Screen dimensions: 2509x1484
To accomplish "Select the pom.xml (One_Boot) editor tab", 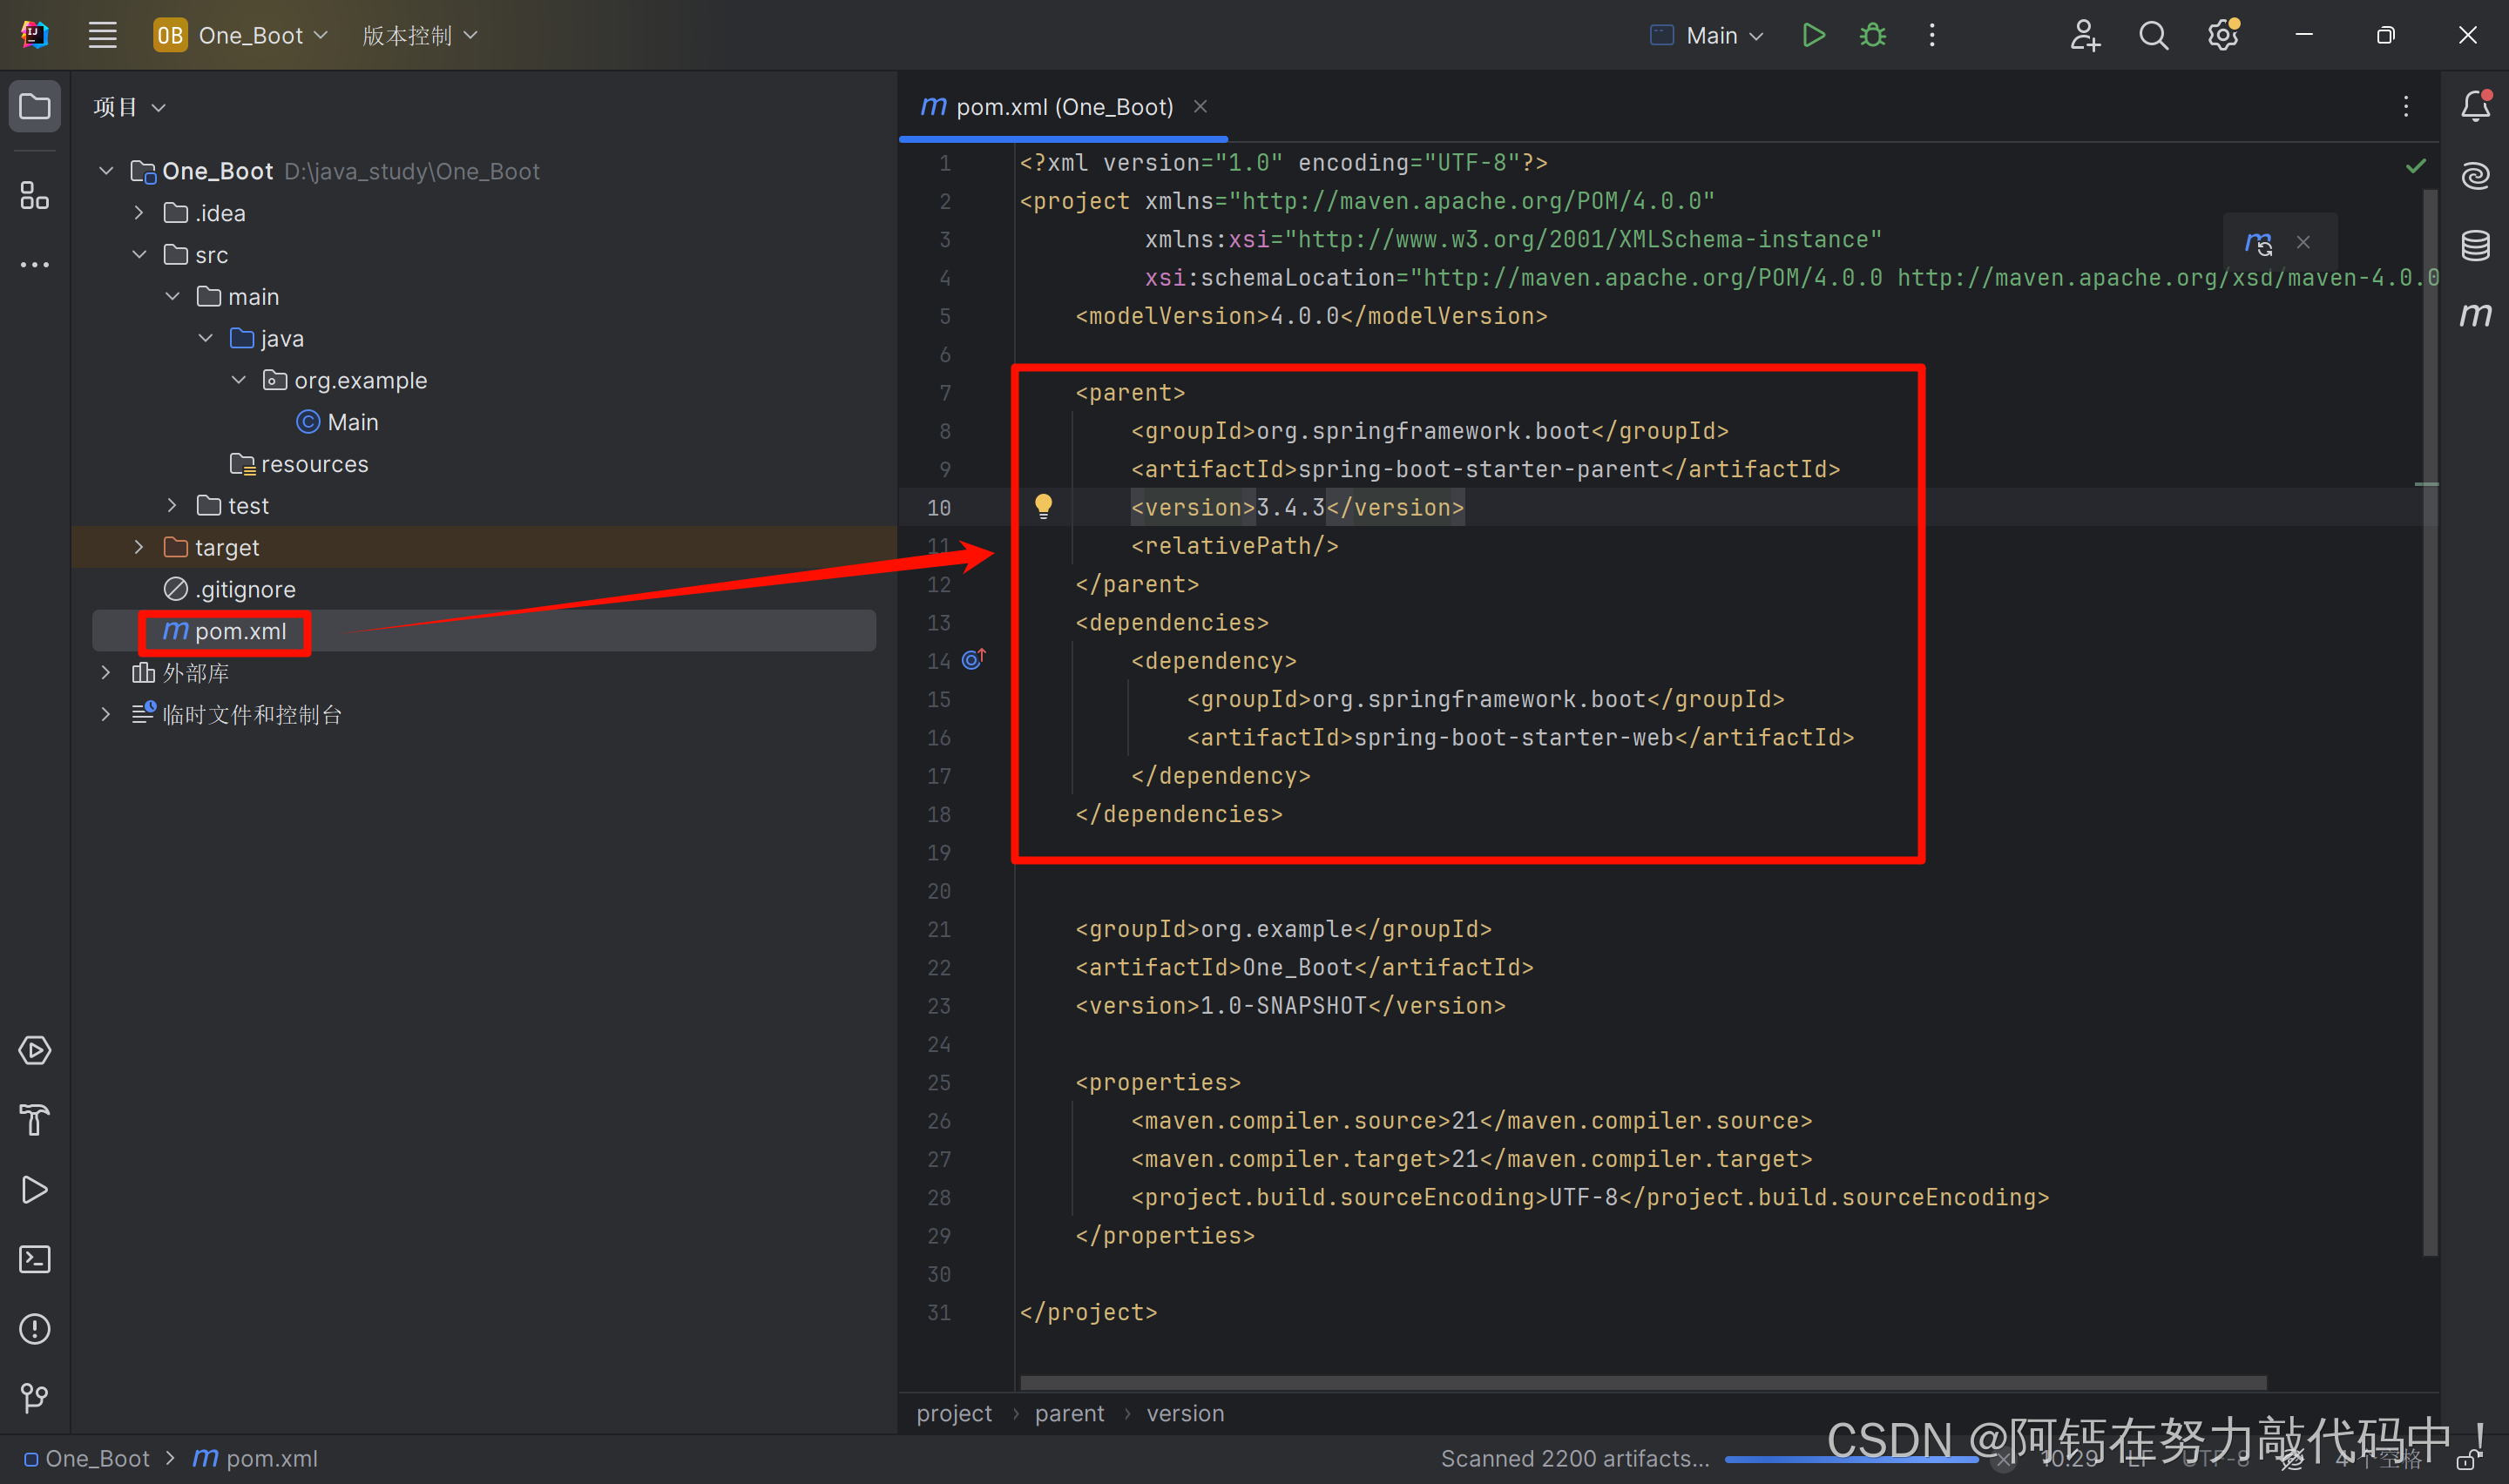I will (1063, 107).
